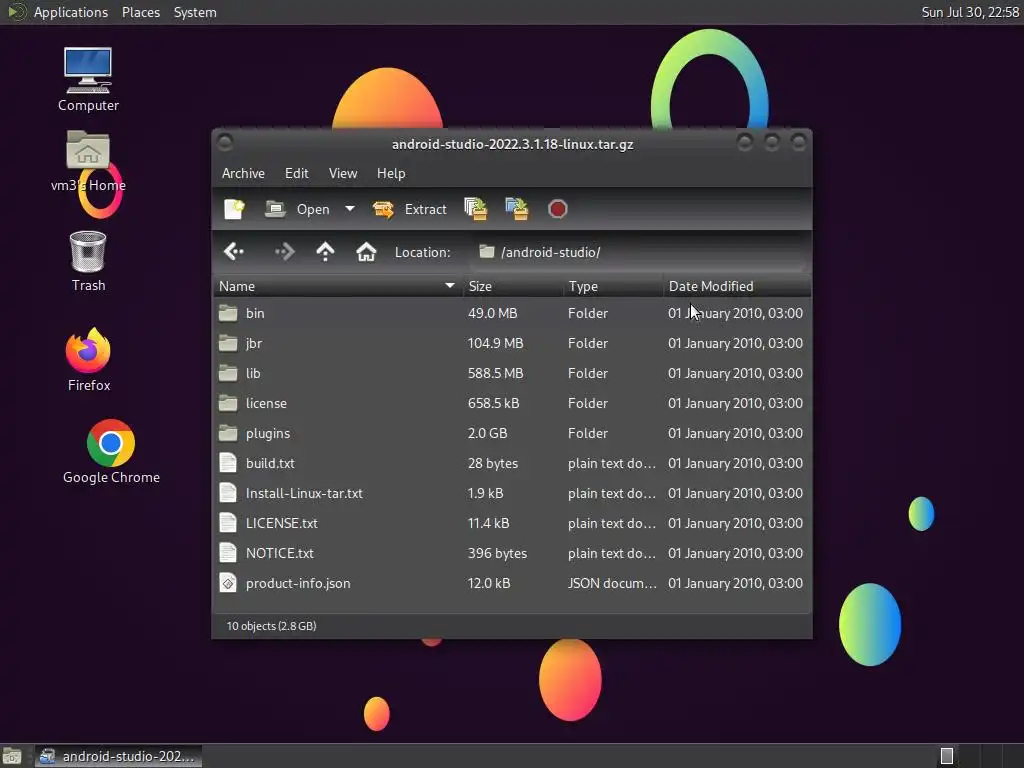The width and height of the screenshot is (1024, 768).
Task: Click the add files to archive icon
Action: pyautogui.click(x=475, y=209)
